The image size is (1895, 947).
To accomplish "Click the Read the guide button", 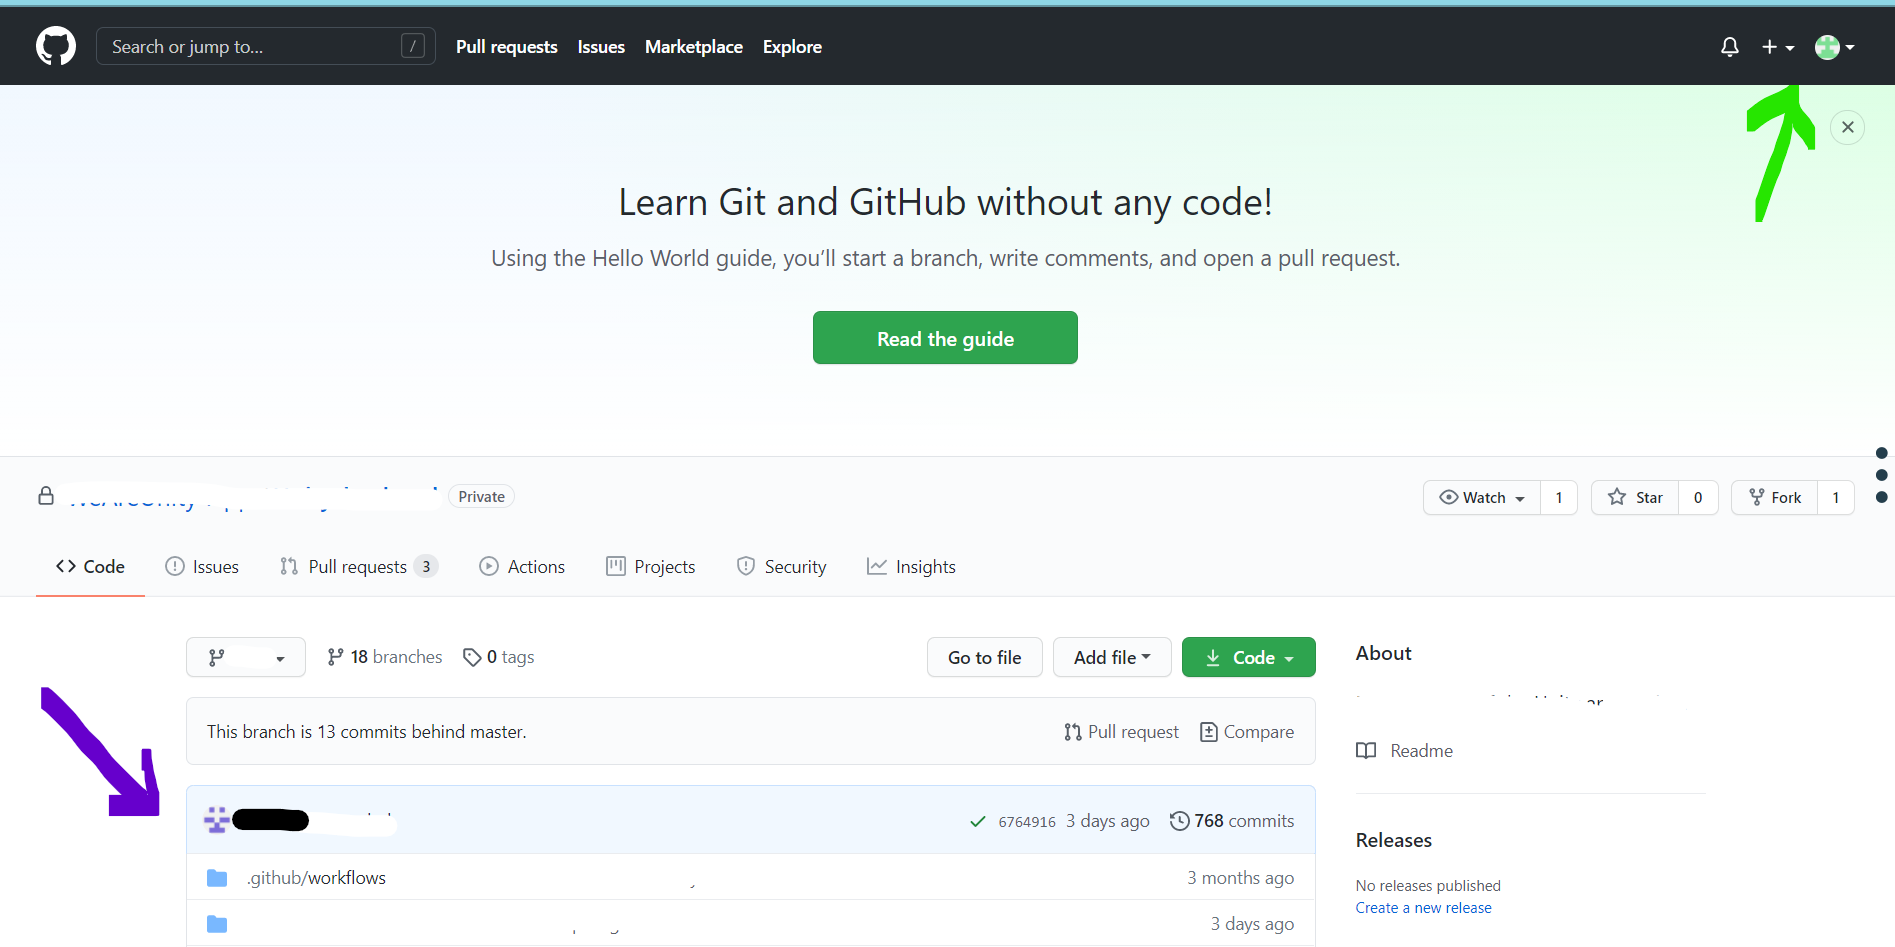I will pyautogui.click(x=945, y=338).
